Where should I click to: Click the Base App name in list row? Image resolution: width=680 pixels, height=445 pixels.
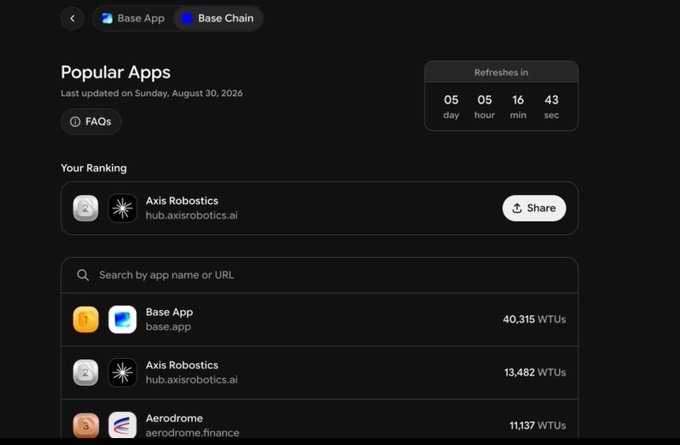tap(170, 312)
